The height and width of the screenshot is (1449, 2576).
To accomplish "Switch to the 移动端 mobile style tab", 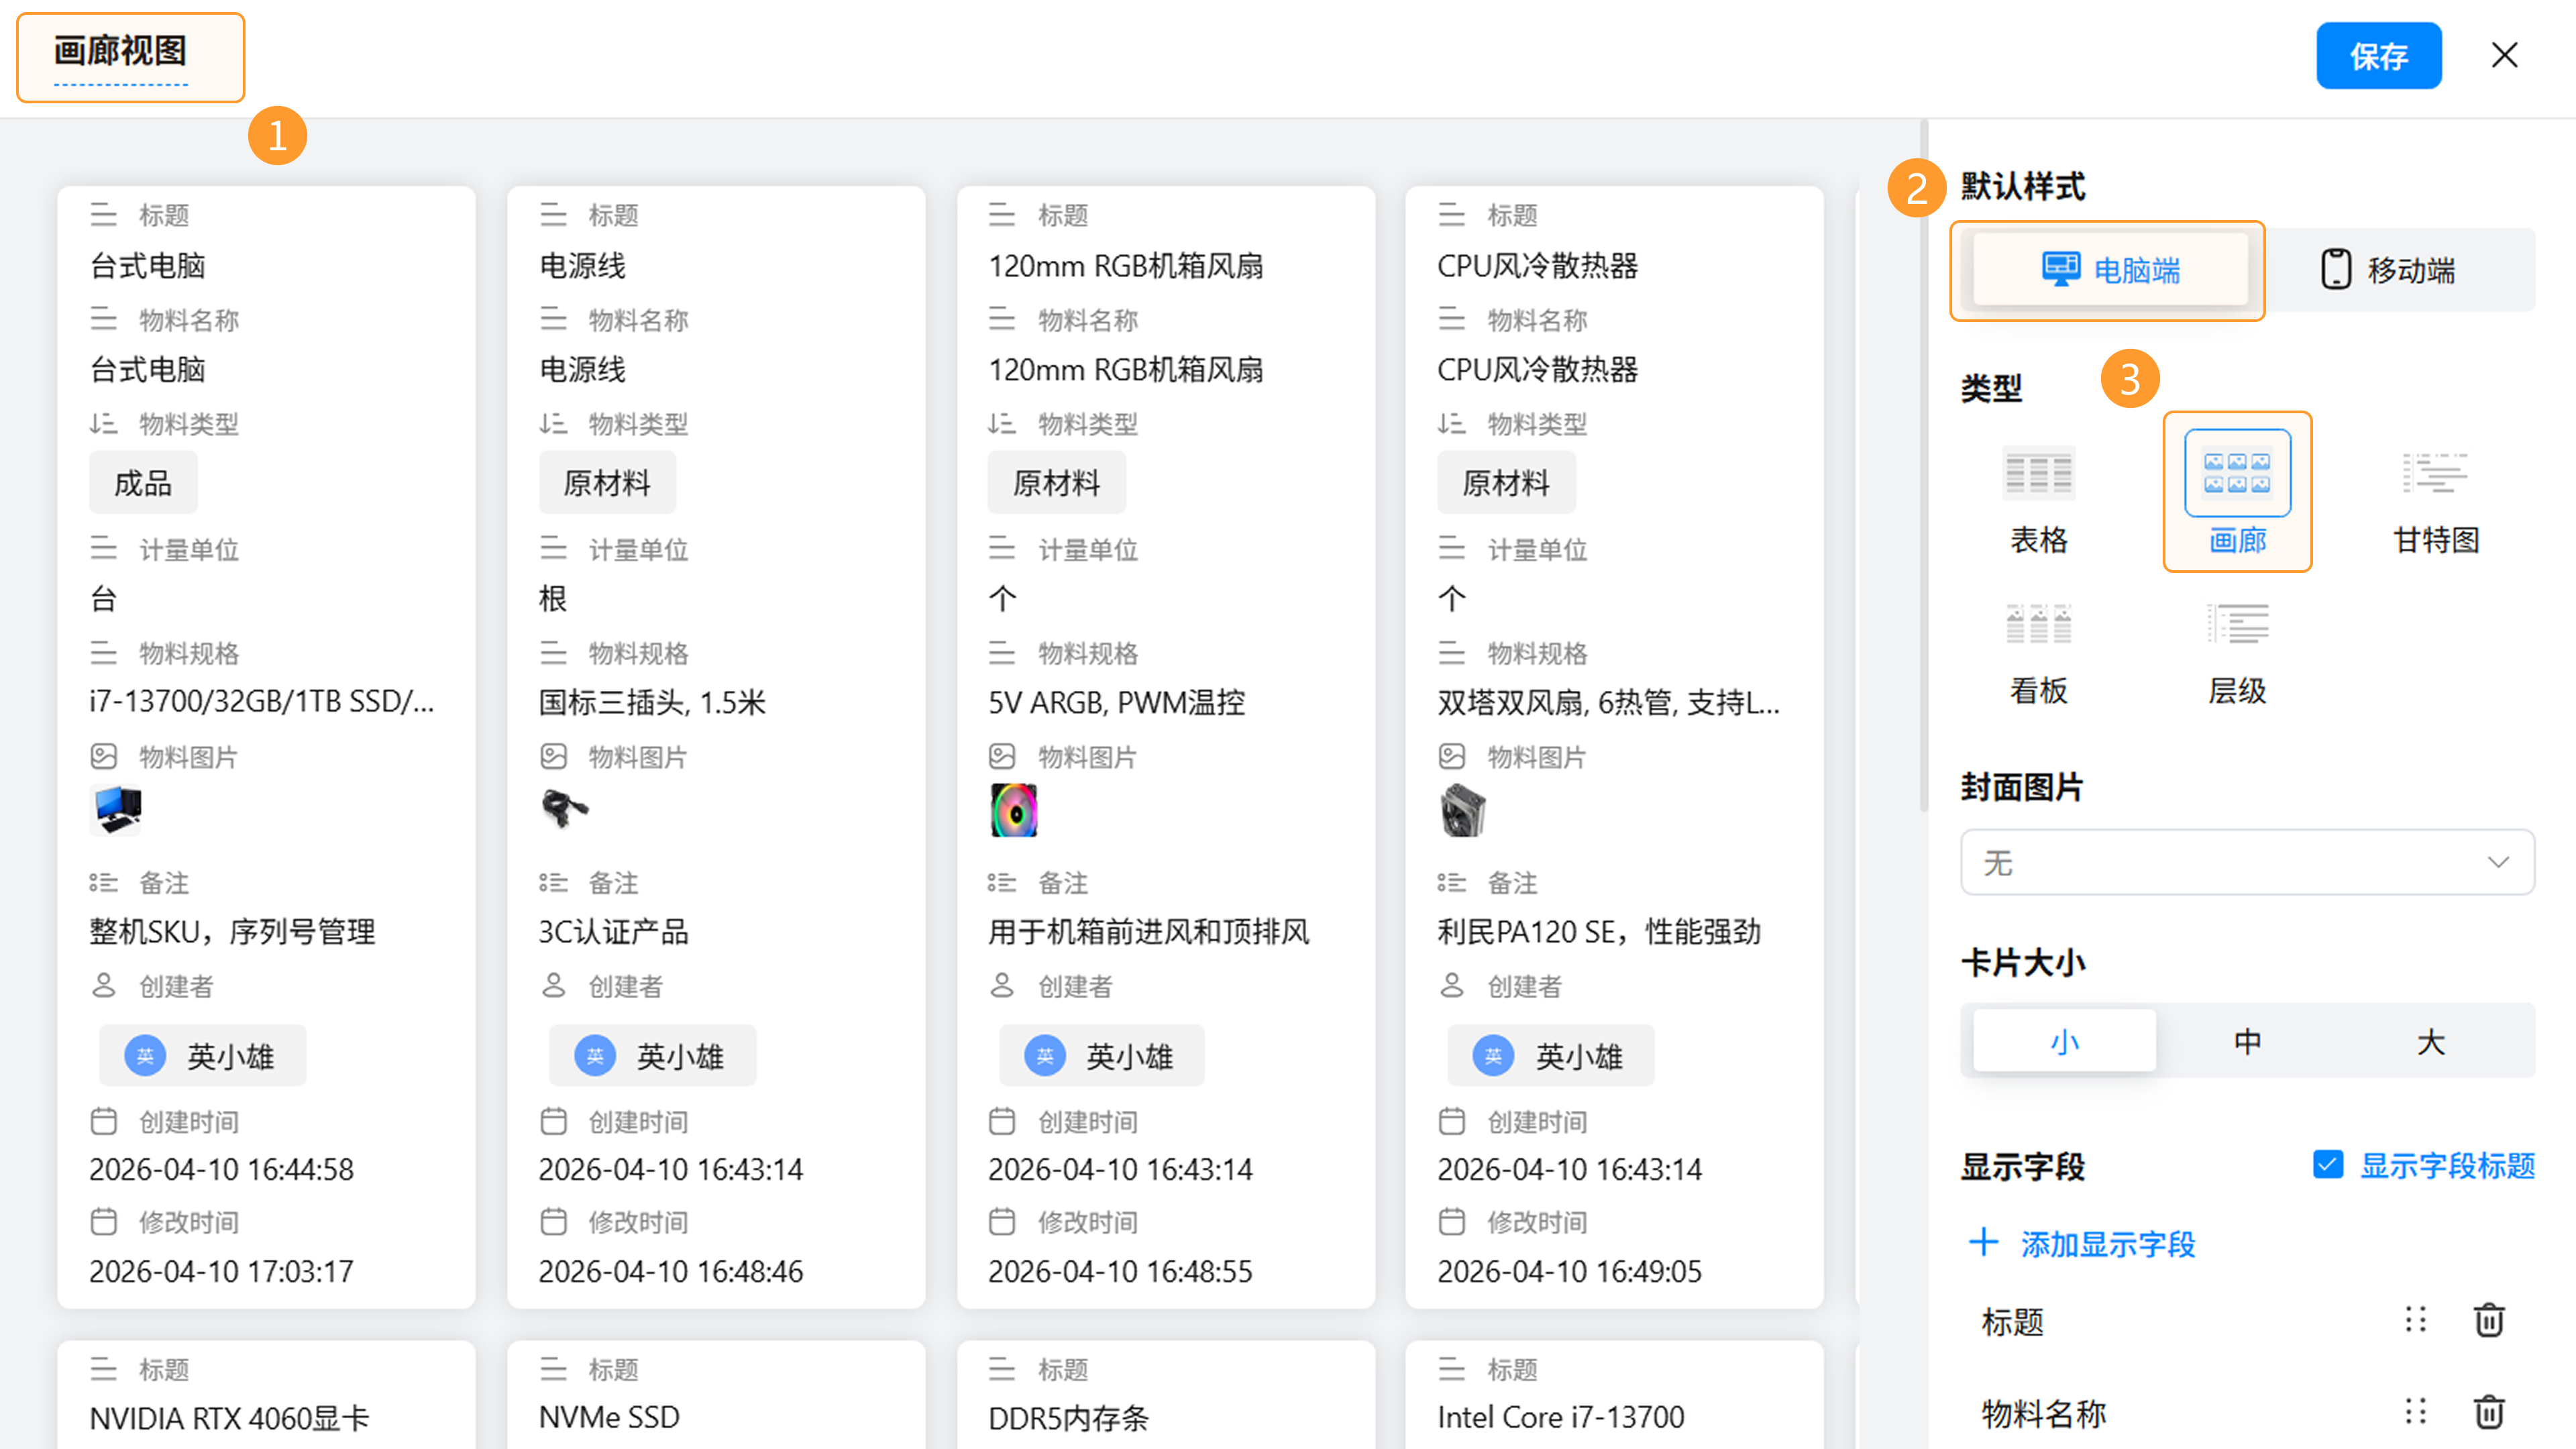I will tap(2388, 270).
